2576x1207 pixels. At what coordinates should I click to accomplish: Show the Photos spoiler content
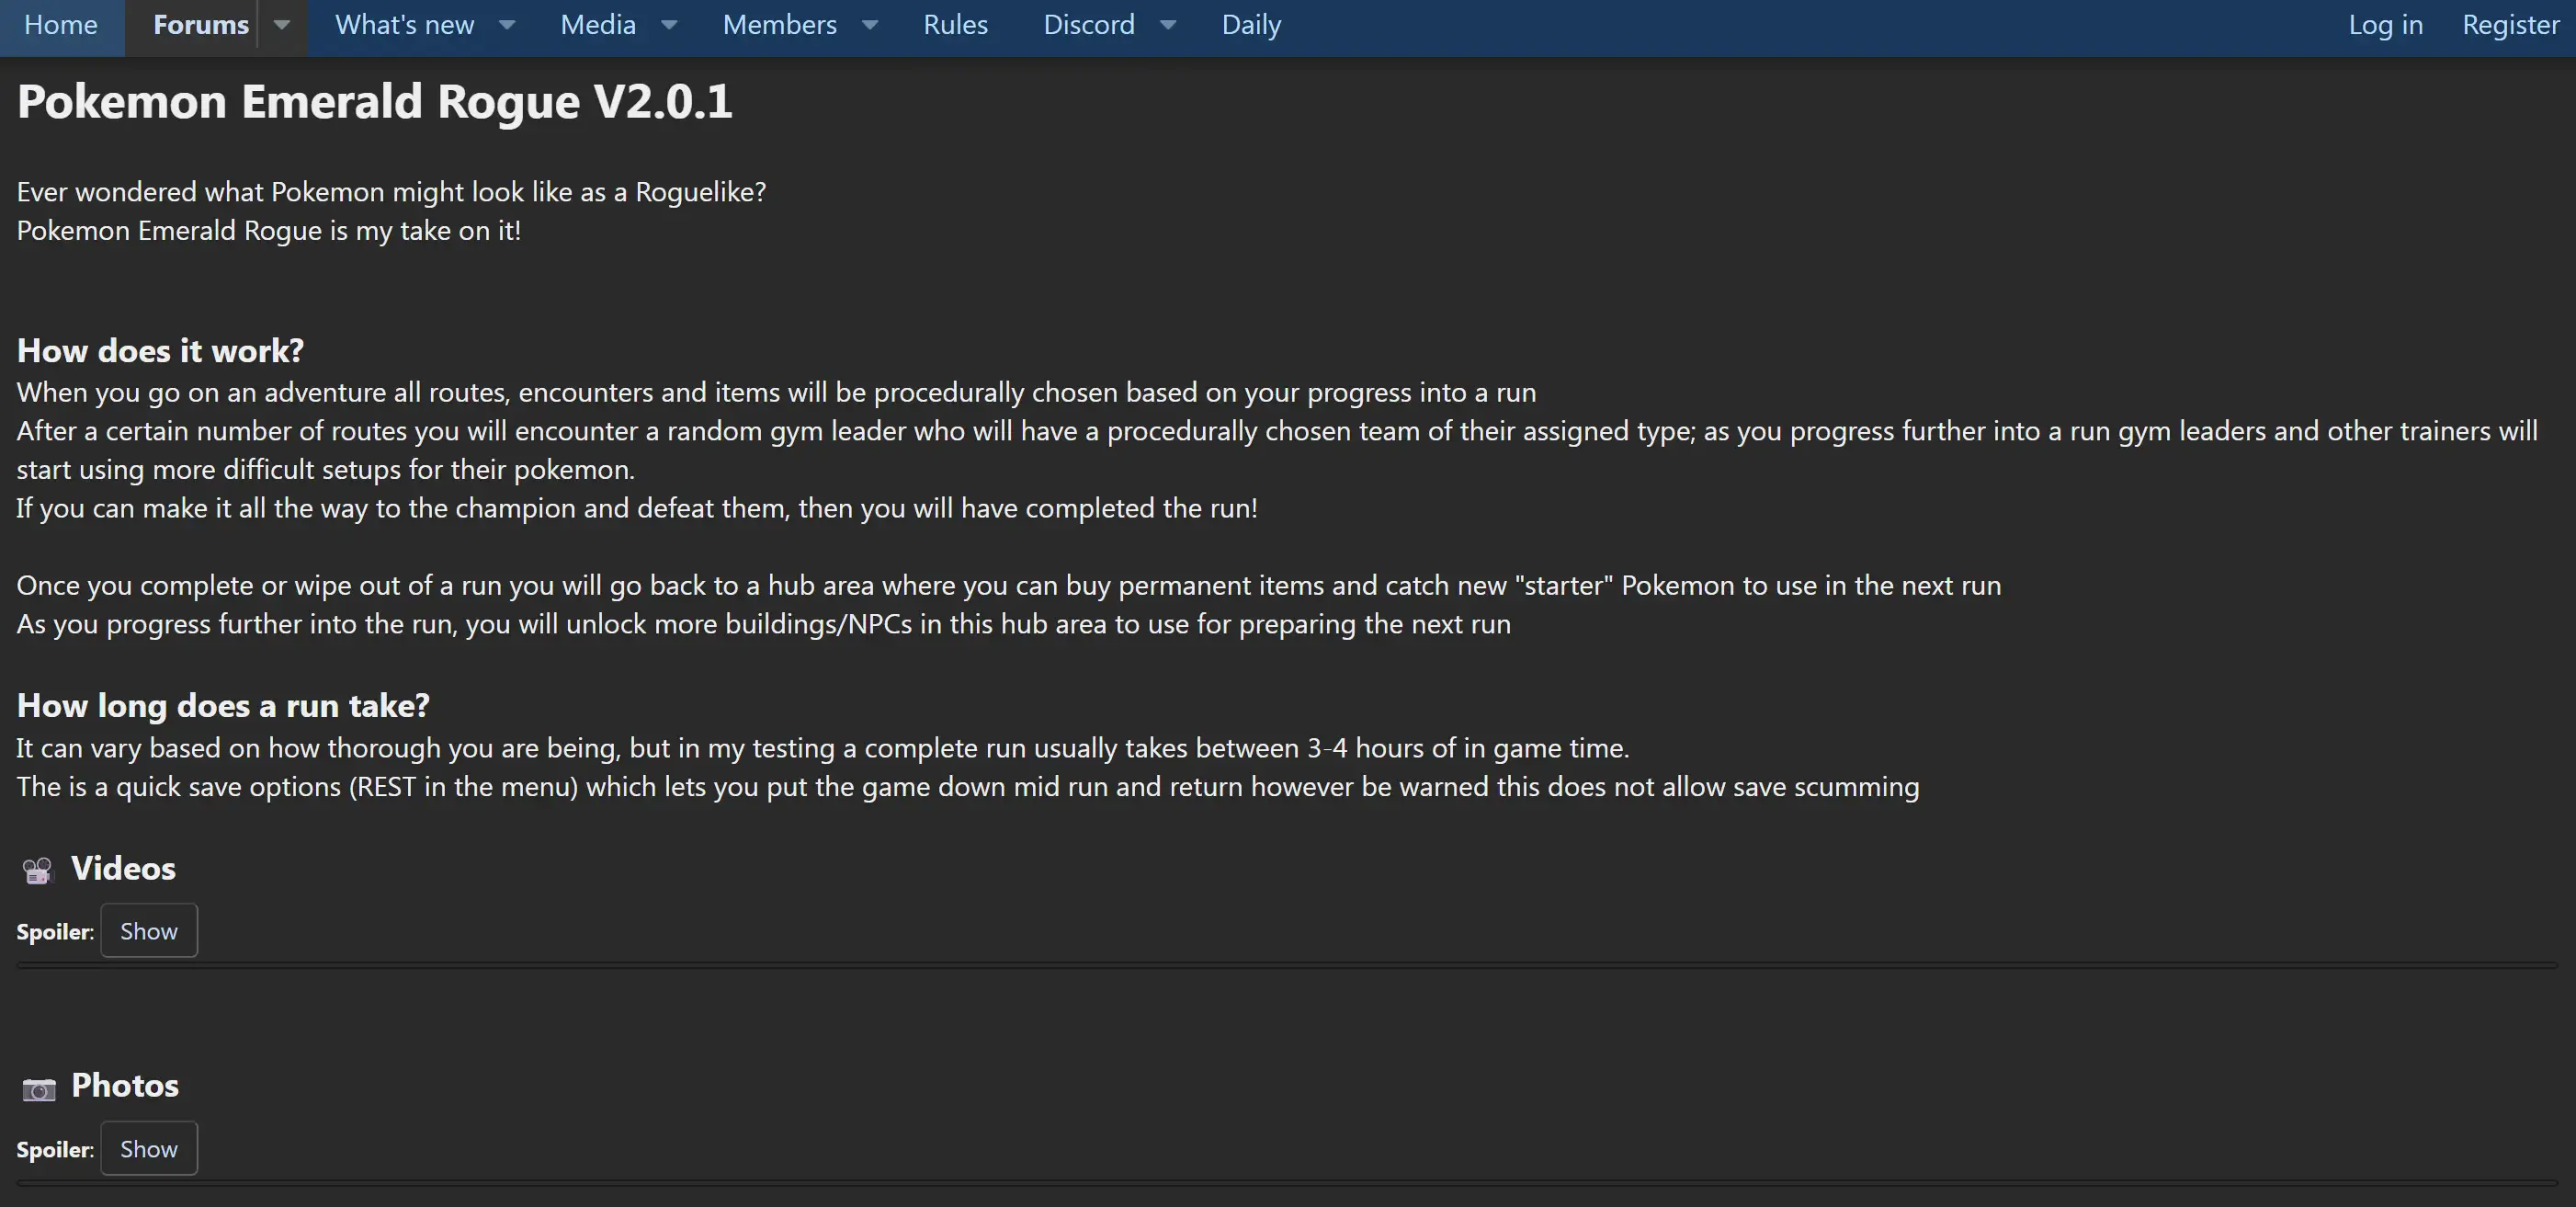[149, 1149]
